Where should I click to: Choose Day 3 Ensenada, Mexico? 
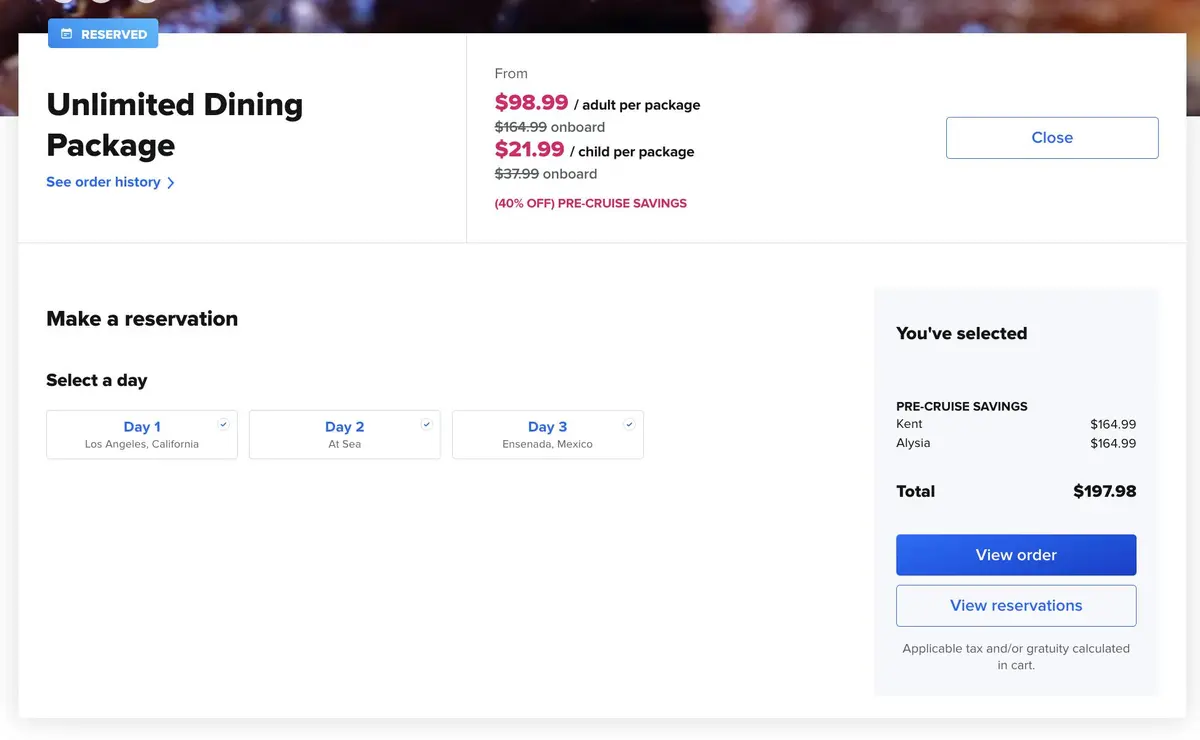click(x=547, y=435)
